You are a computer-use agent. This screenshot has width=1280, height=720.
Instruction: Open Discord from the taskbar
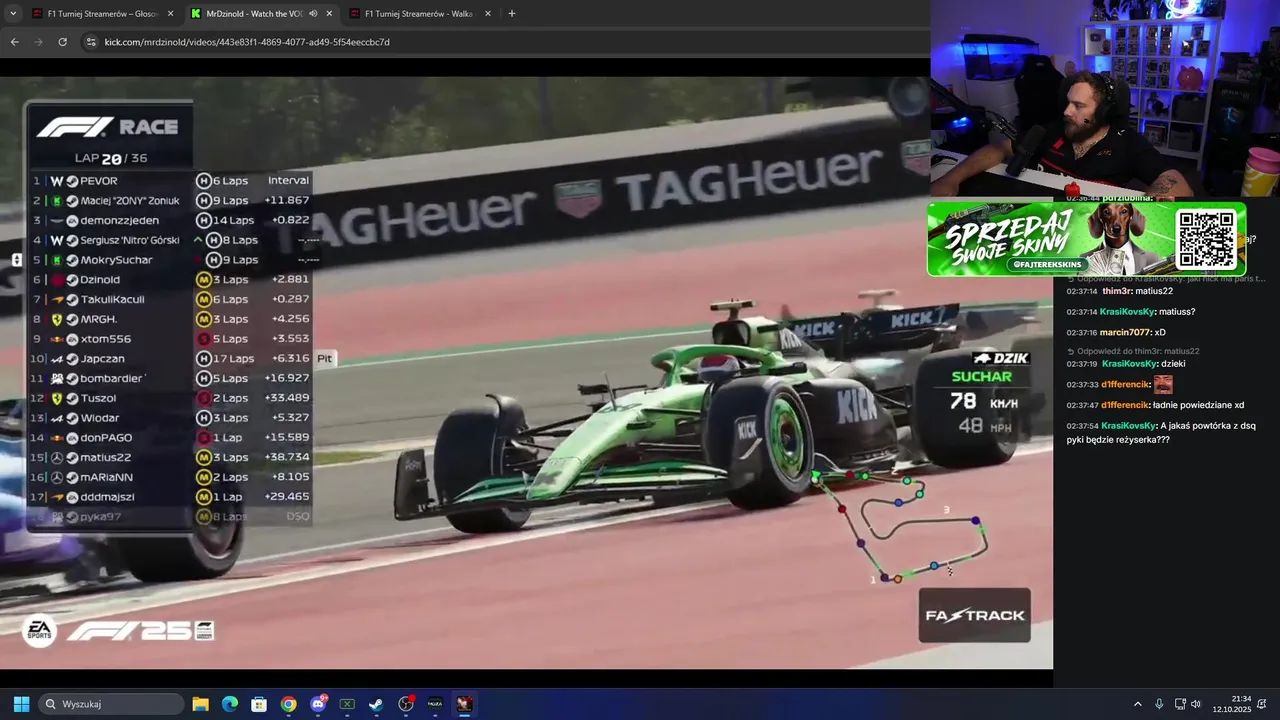coord(319,703)
